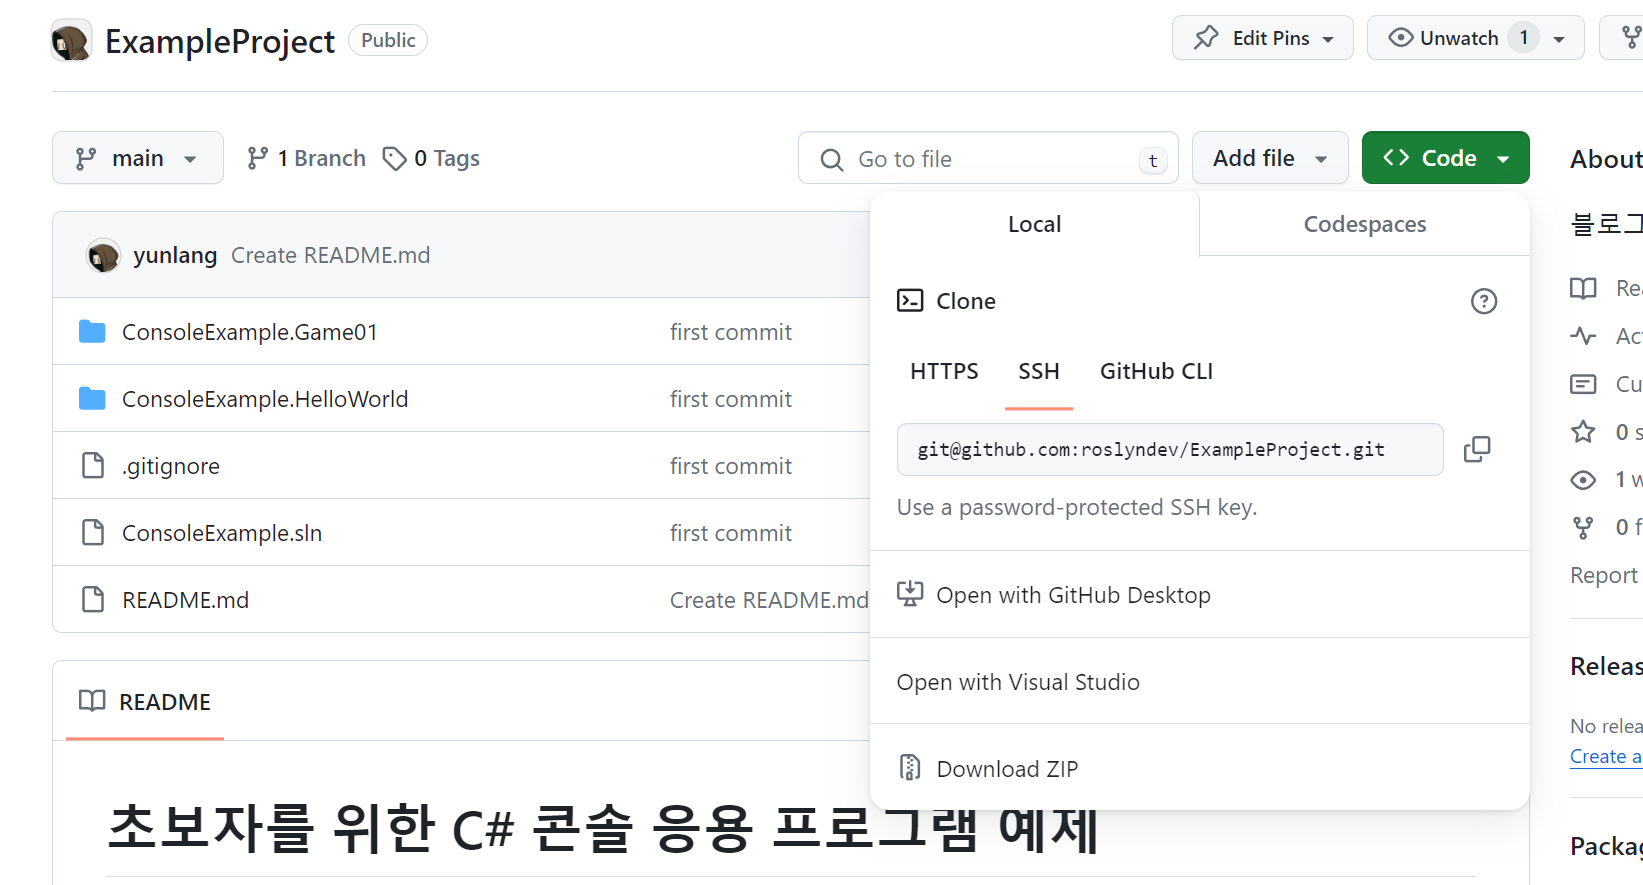Screen dimensions: 1643x885
Task: Open the ConsoleExample.HelloWorld folder
Action: click(265, 399)
